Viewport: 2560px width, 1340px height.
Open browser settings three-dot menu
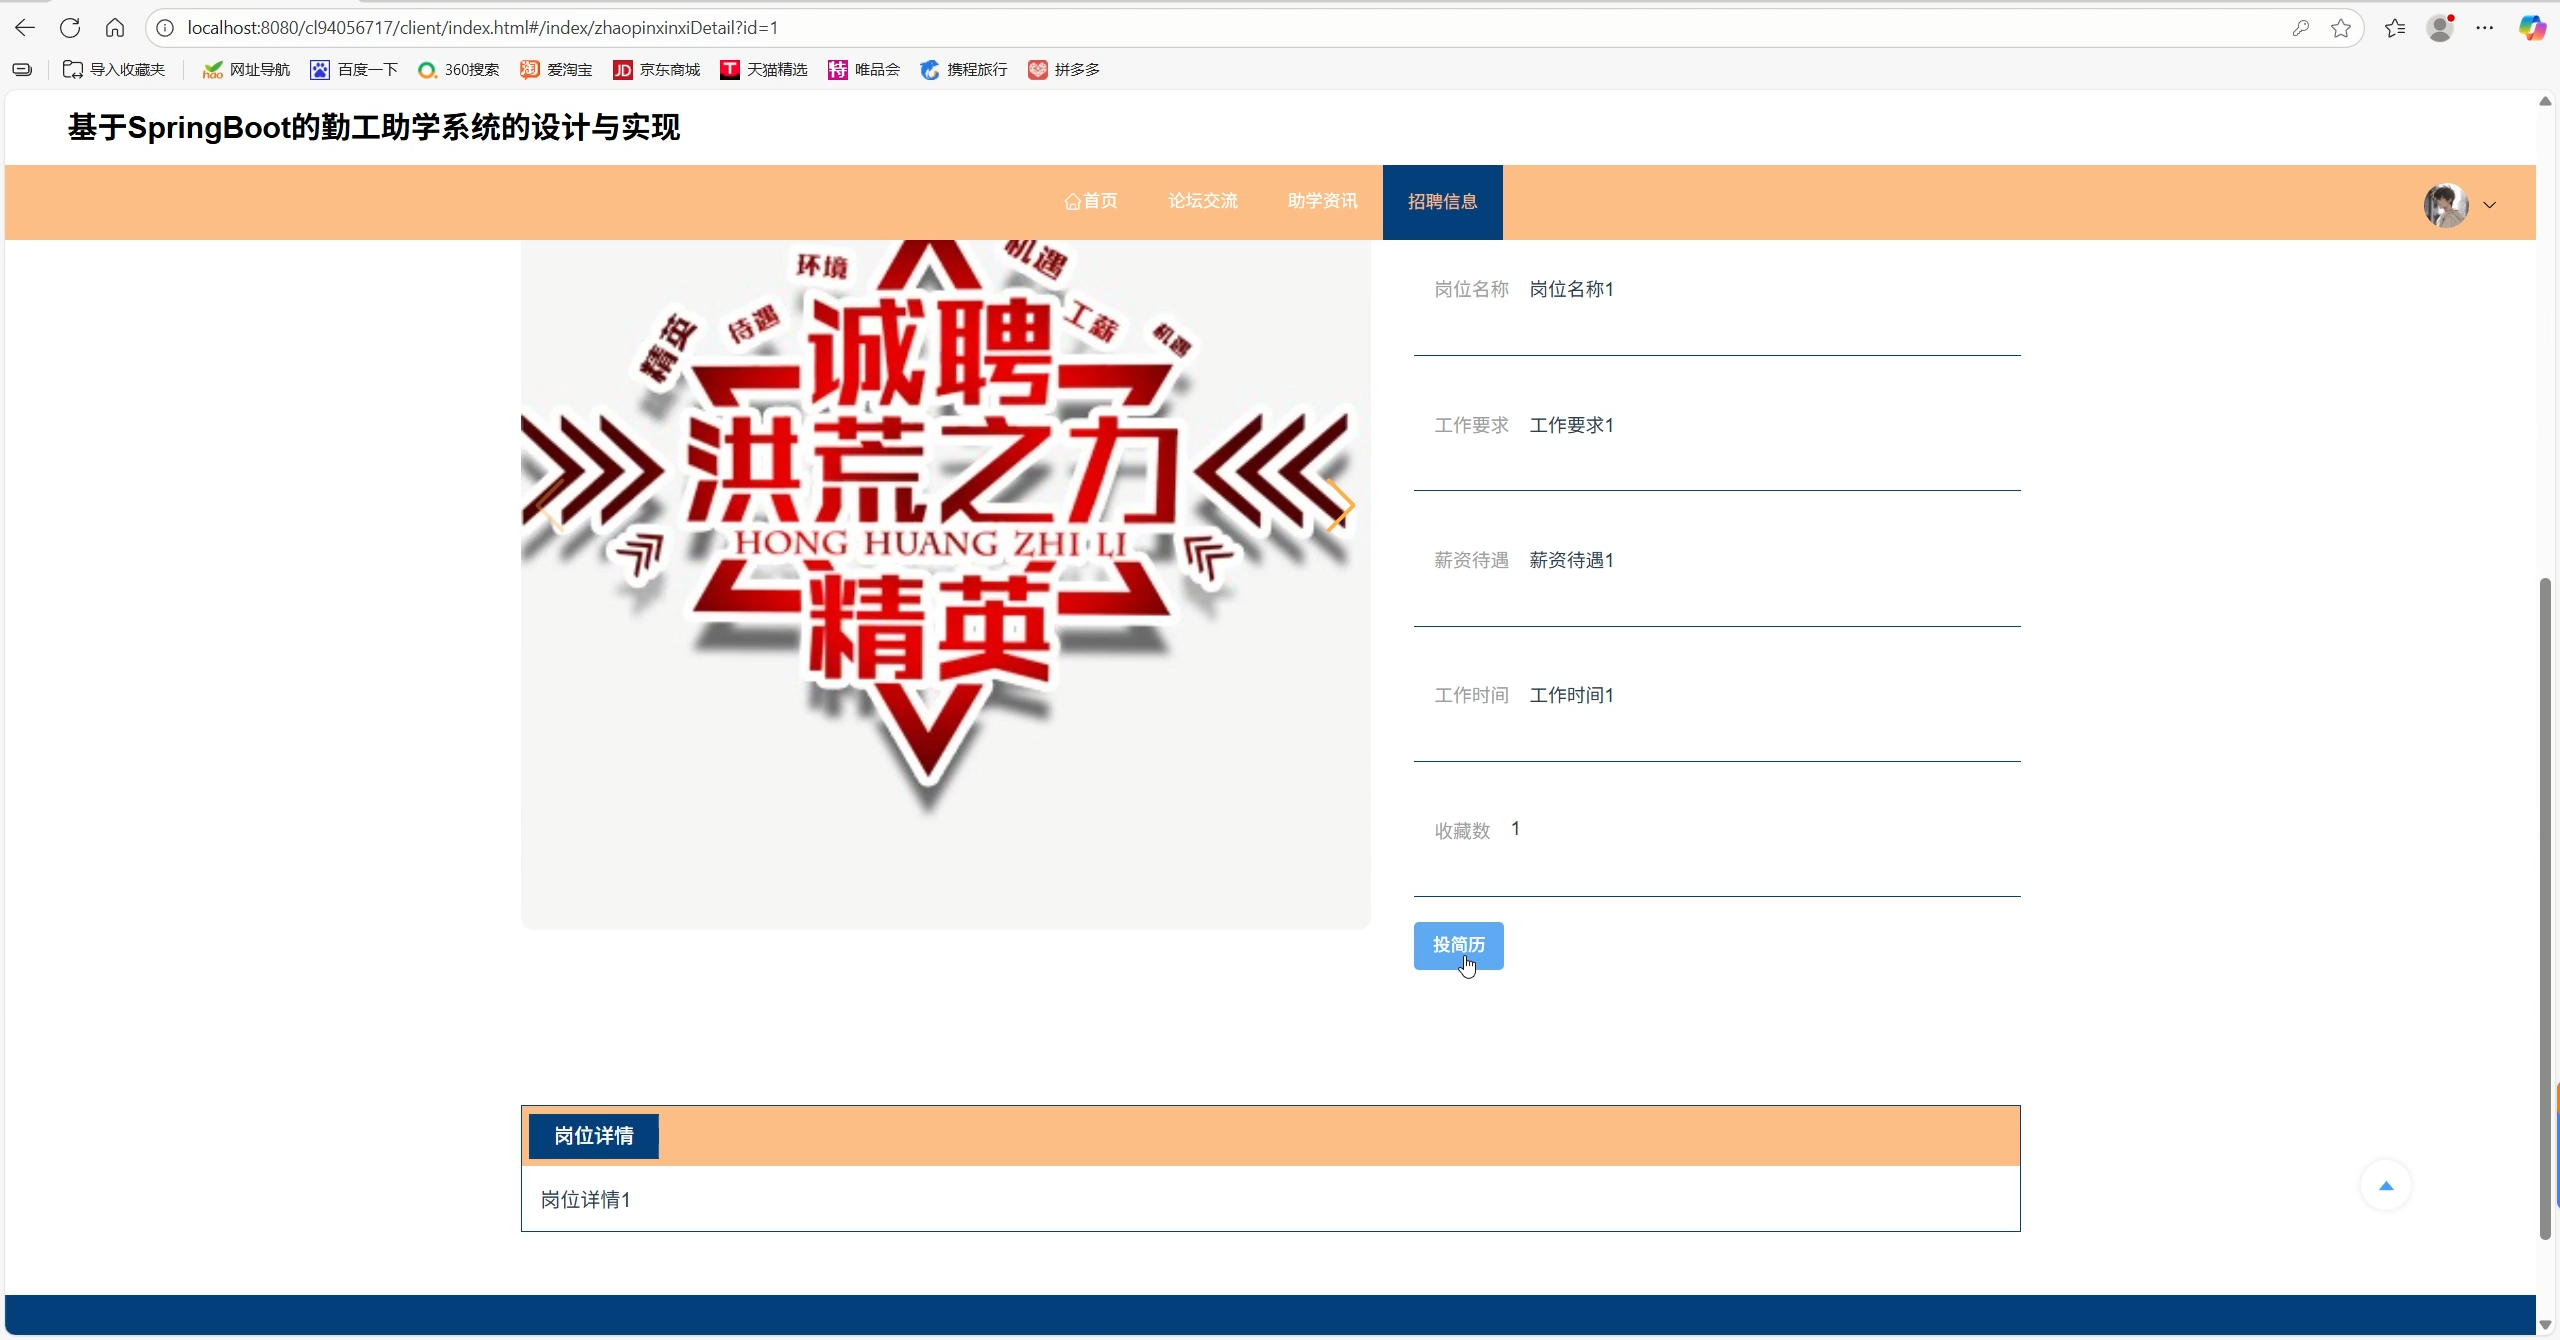[2485, 28]
